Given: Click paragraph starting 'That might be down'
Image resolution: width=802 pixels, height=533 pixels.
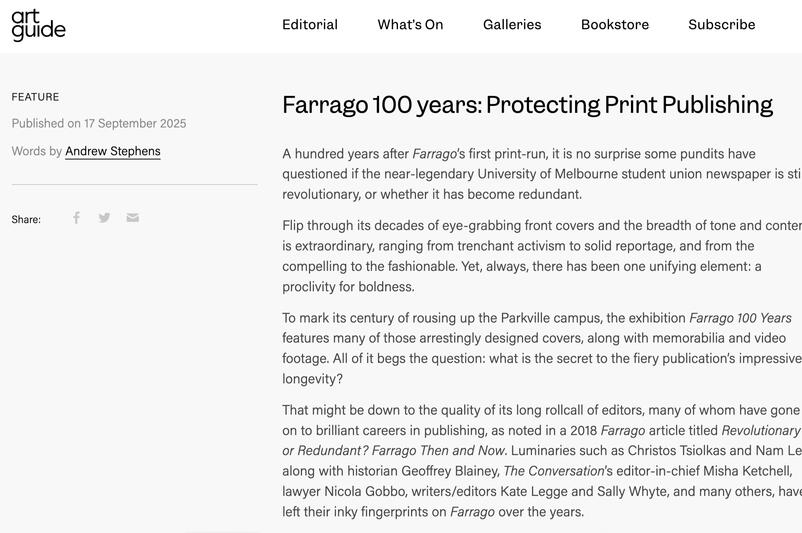Looking at the screenshot, I should tap(542, 461).
